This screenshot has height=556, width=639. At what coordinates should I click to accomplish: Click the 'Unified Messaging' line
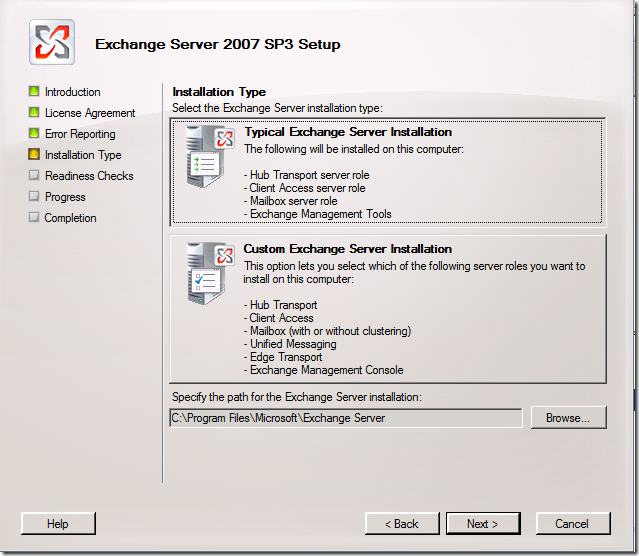[x=290, y=344]
